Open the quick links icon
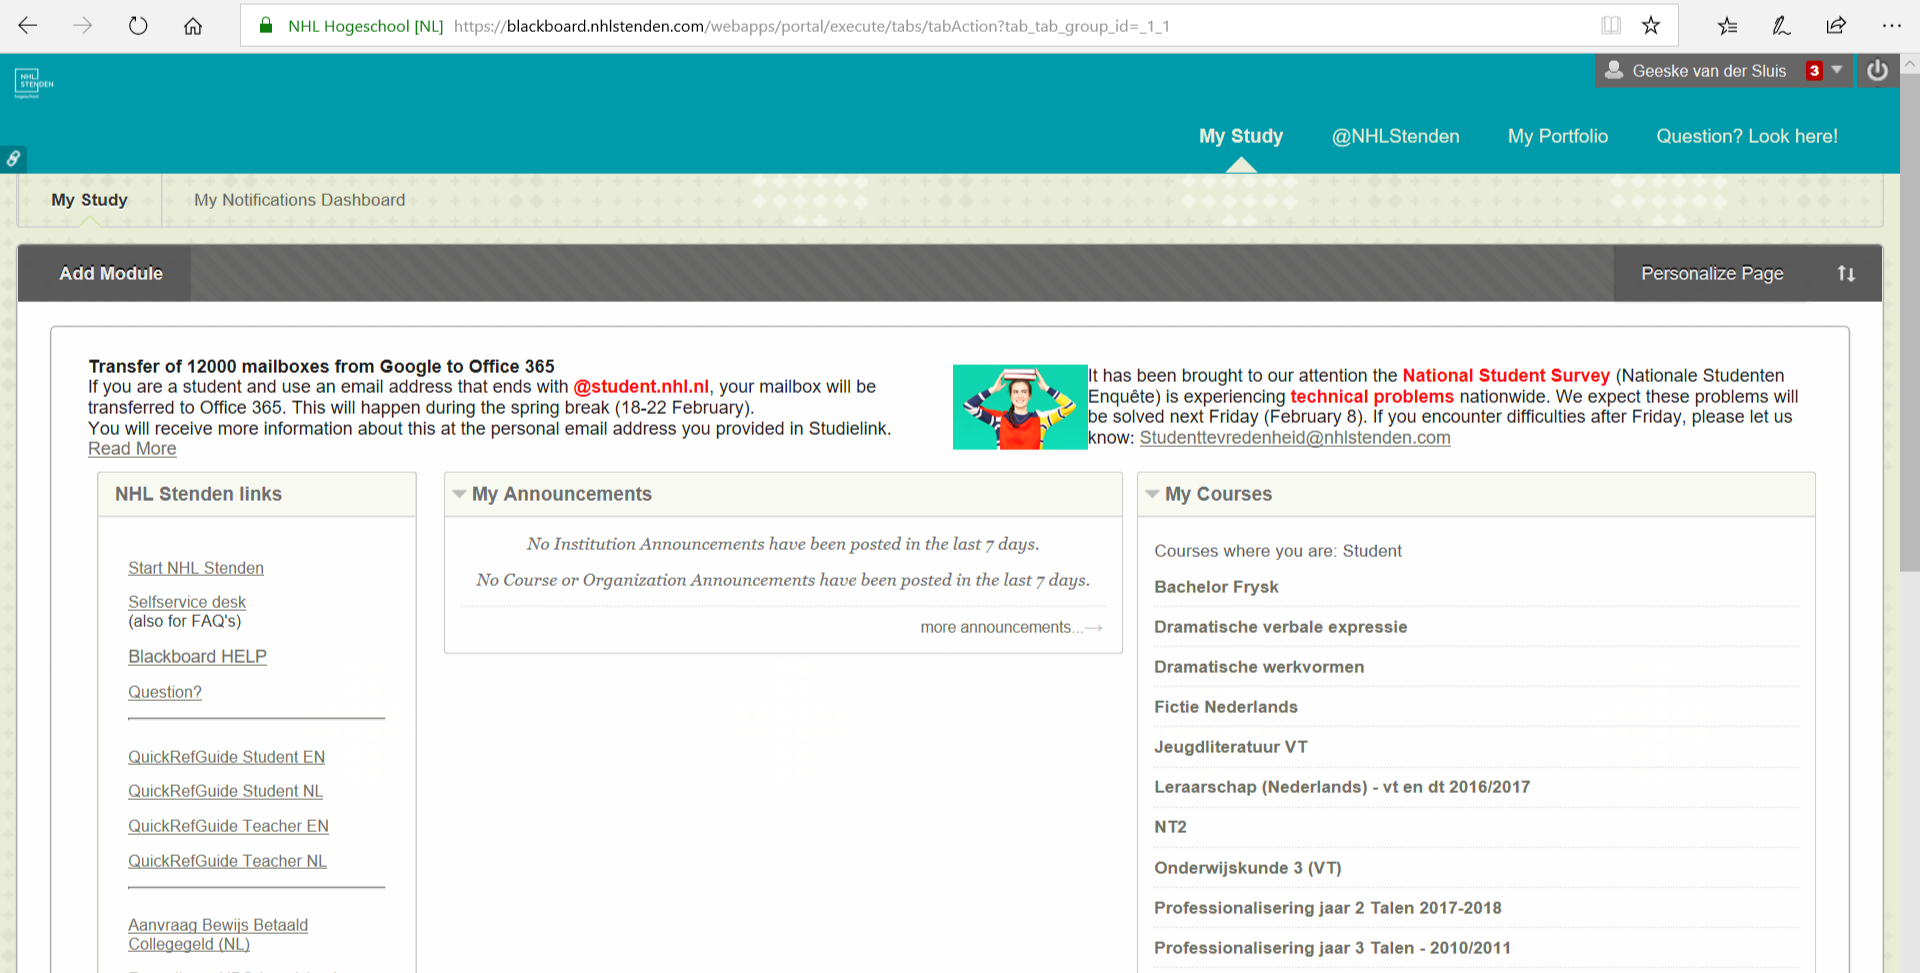Screen dimensions: 1920x973 pos(13,158)
